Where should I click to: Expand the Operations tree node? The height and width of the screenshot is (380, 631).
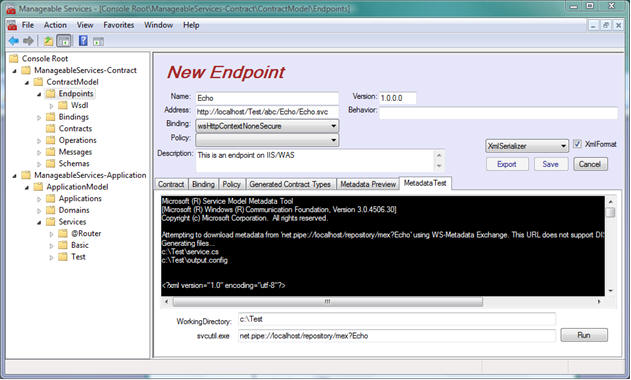39,141
